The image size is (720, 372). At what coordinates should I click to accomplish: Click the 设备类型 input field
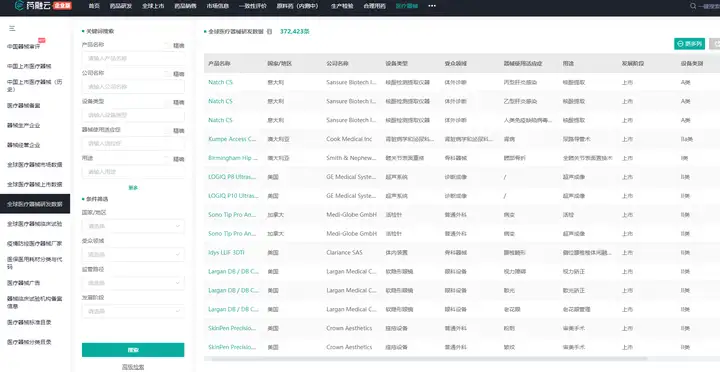[133, 115]
